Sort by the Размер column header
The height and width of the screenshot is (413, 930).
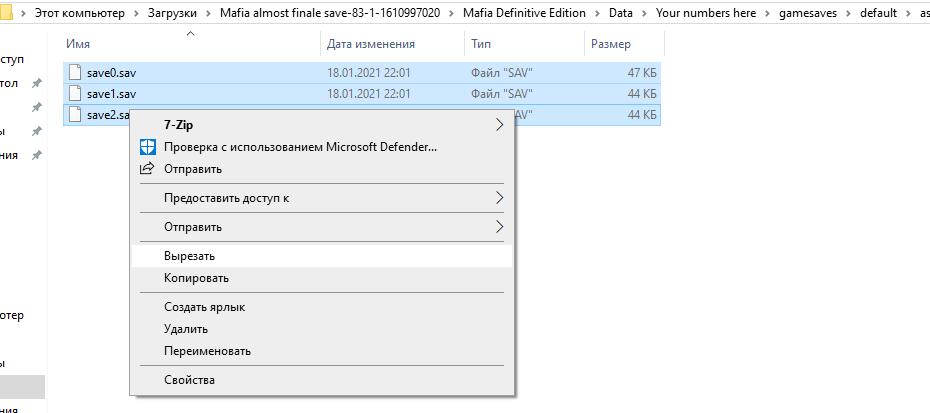coord(610,44)
